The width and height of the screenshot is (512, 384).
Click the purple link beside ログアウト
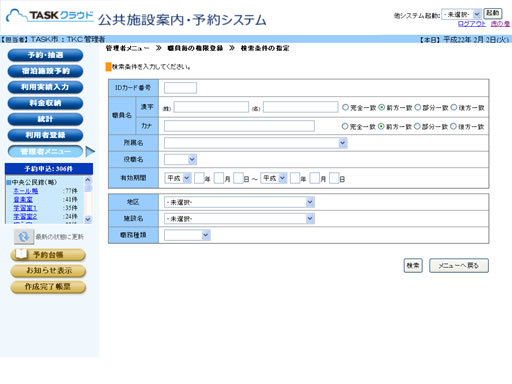point(500,24)
